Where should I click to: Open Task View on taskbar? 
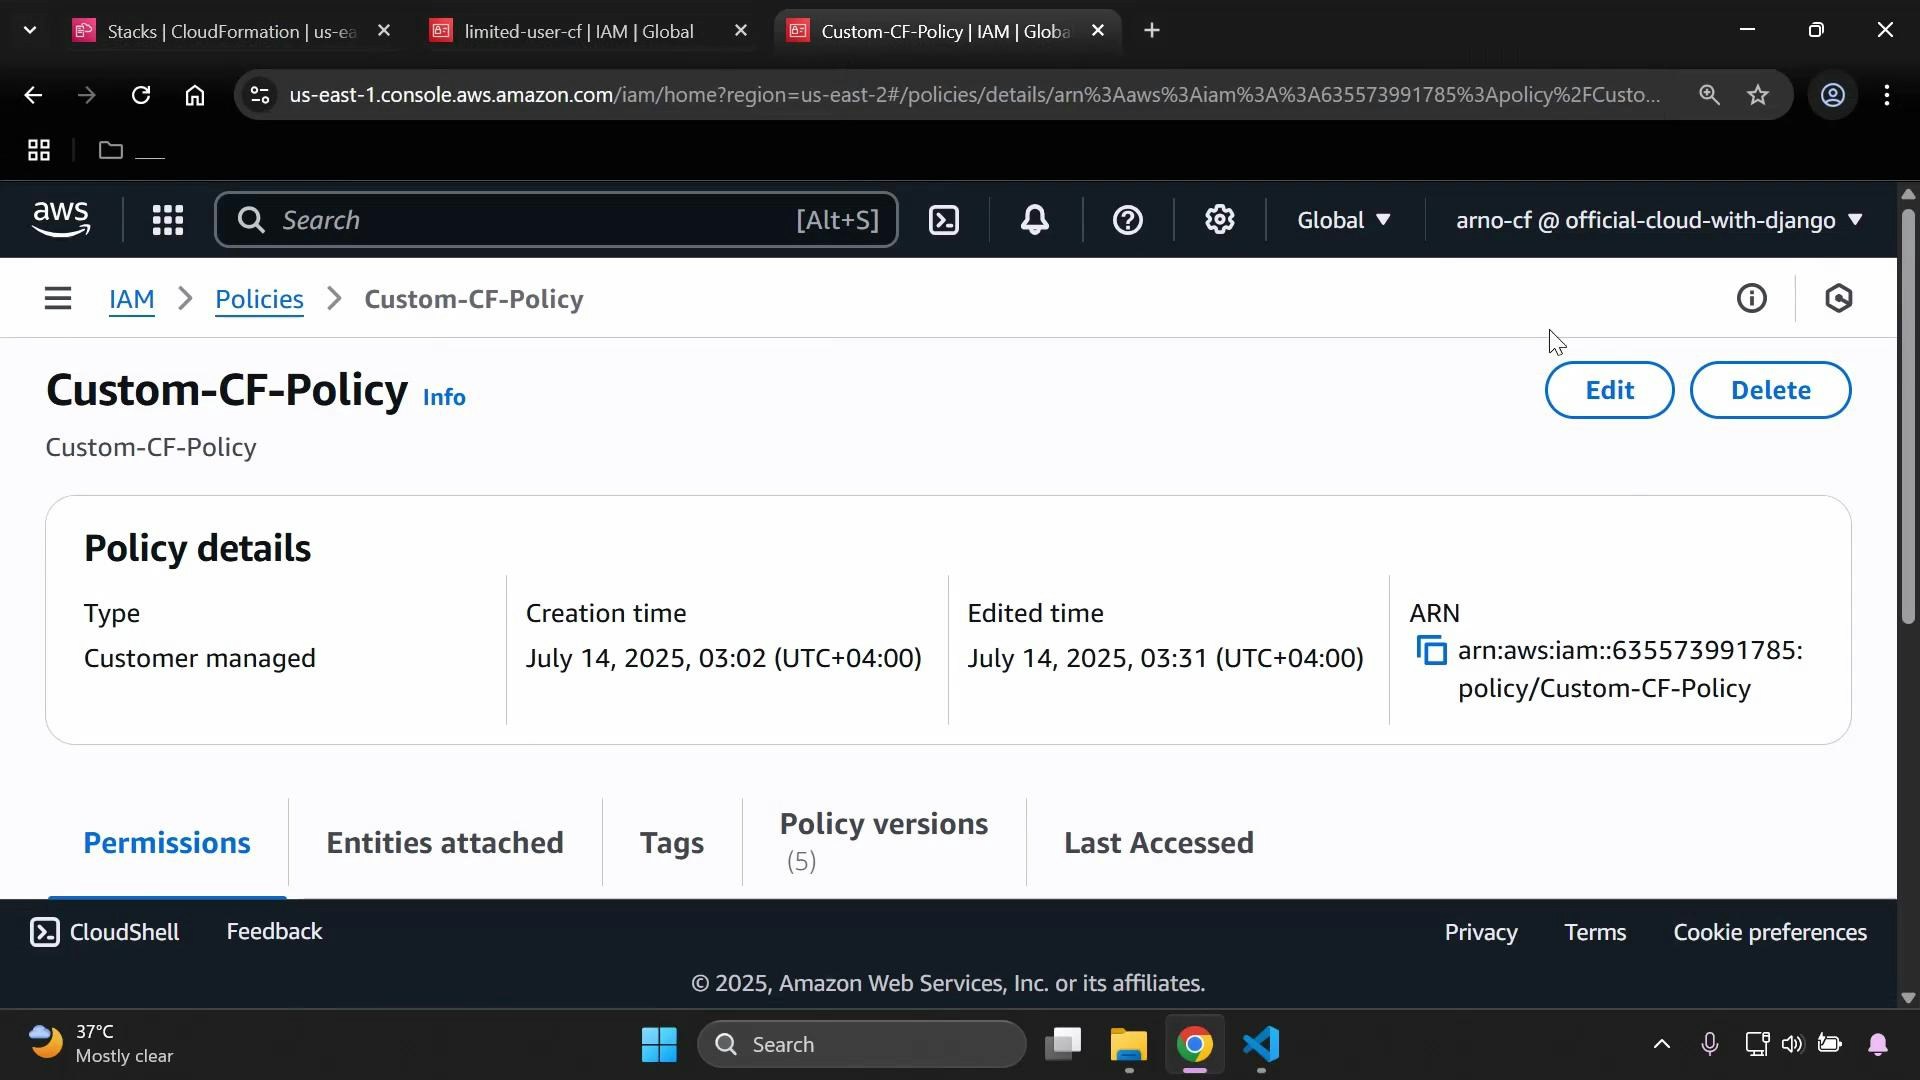pyautogui.click(x=1063, y=1045)
